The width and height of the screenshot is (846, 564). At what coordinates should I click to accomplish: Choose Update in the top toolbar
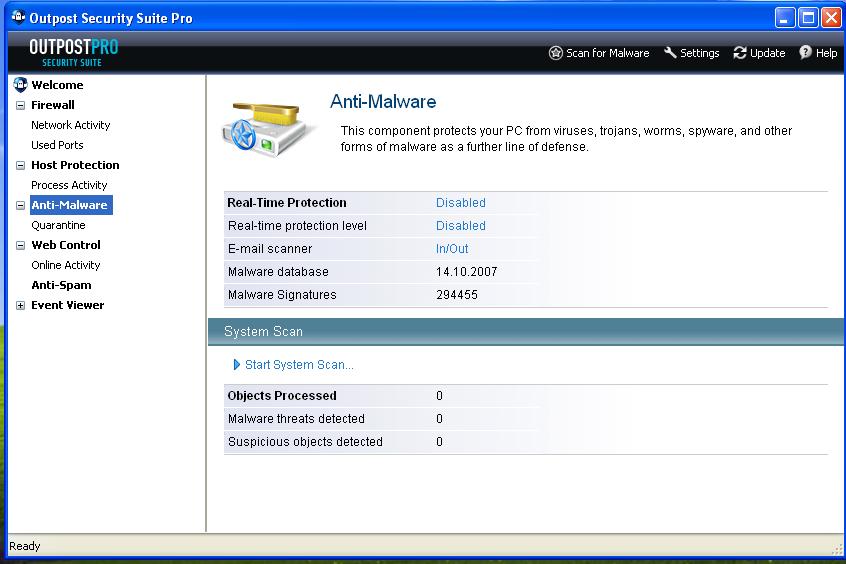[x=759, y=53]
